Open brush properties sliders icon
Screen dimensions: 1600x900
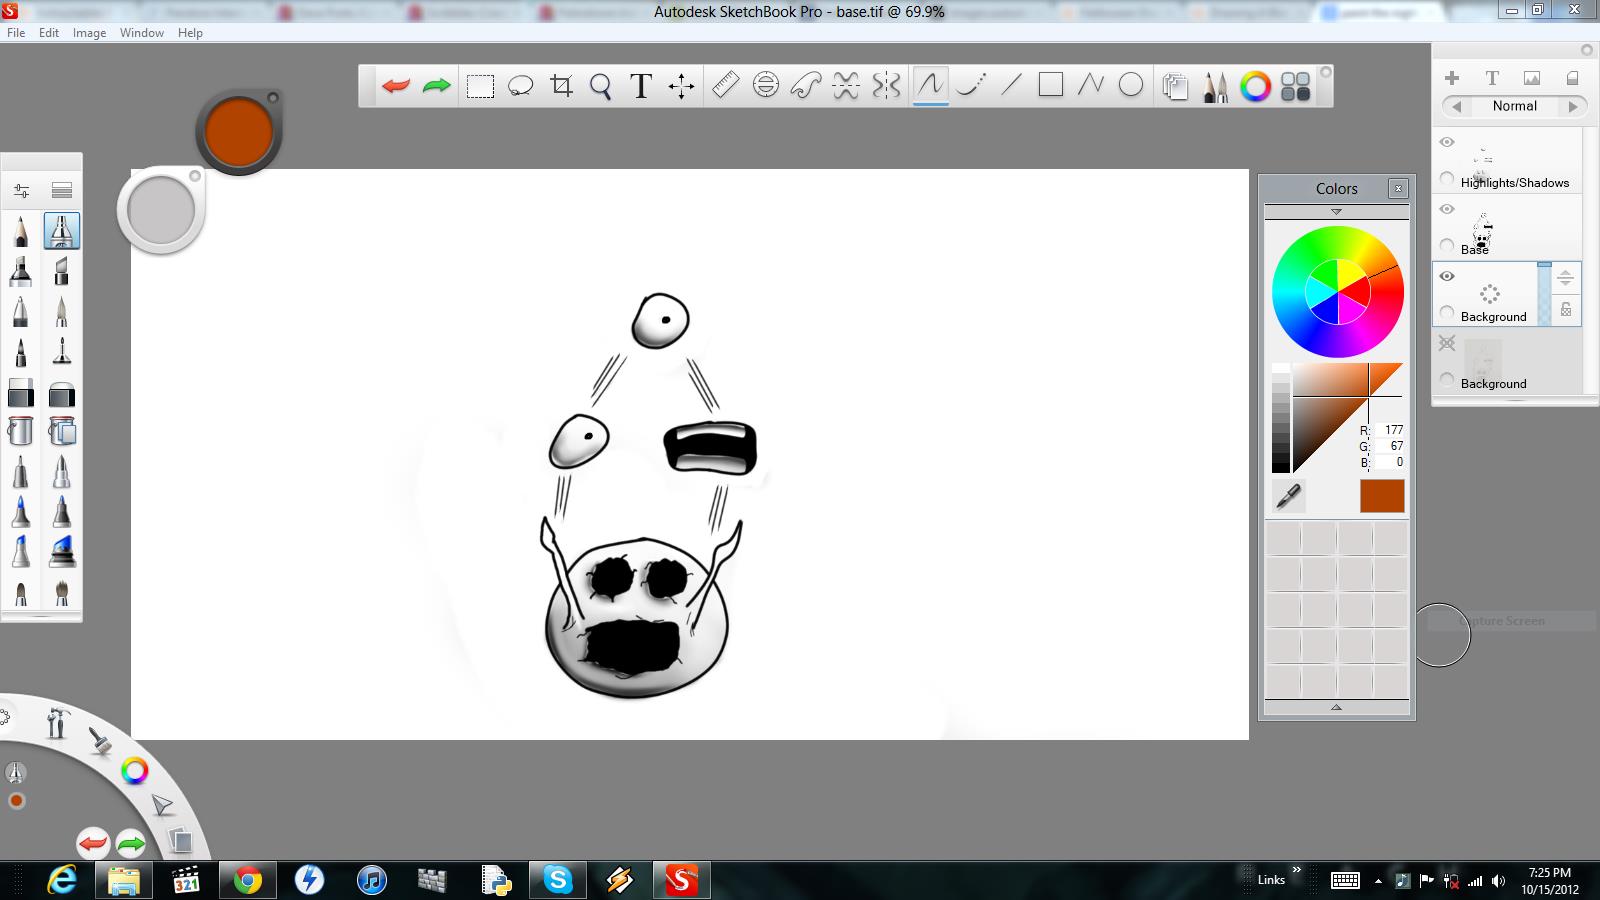[21, 191]
